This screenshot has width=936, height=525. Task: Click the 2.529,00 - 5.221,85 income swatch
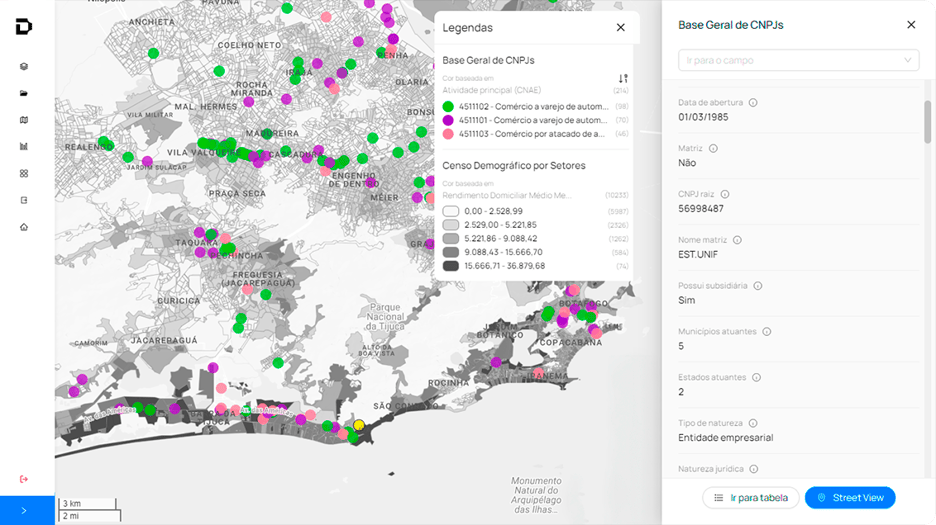451,225
